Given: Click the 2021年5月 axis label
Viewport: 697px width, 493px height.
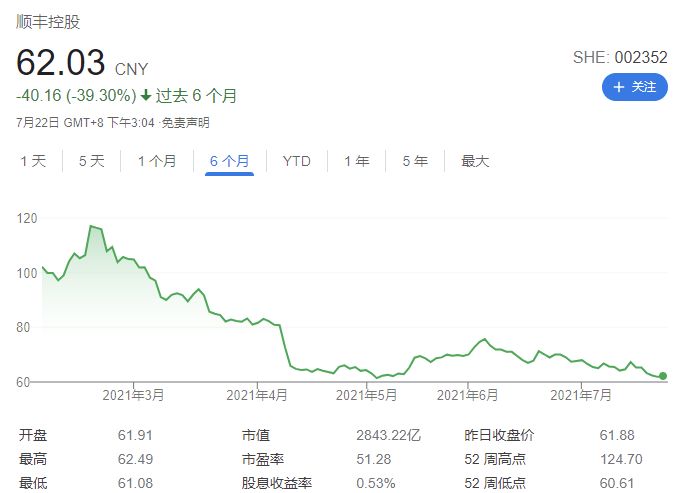Looking at the screenshot, I should pos(366,395).
